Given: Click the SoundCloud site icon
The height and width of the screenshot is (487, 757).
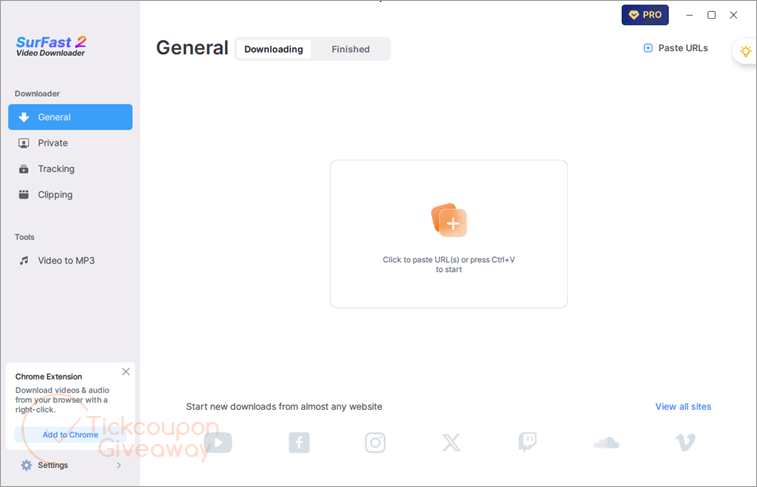Looking at the screenshot, I should tap(606, 443).
